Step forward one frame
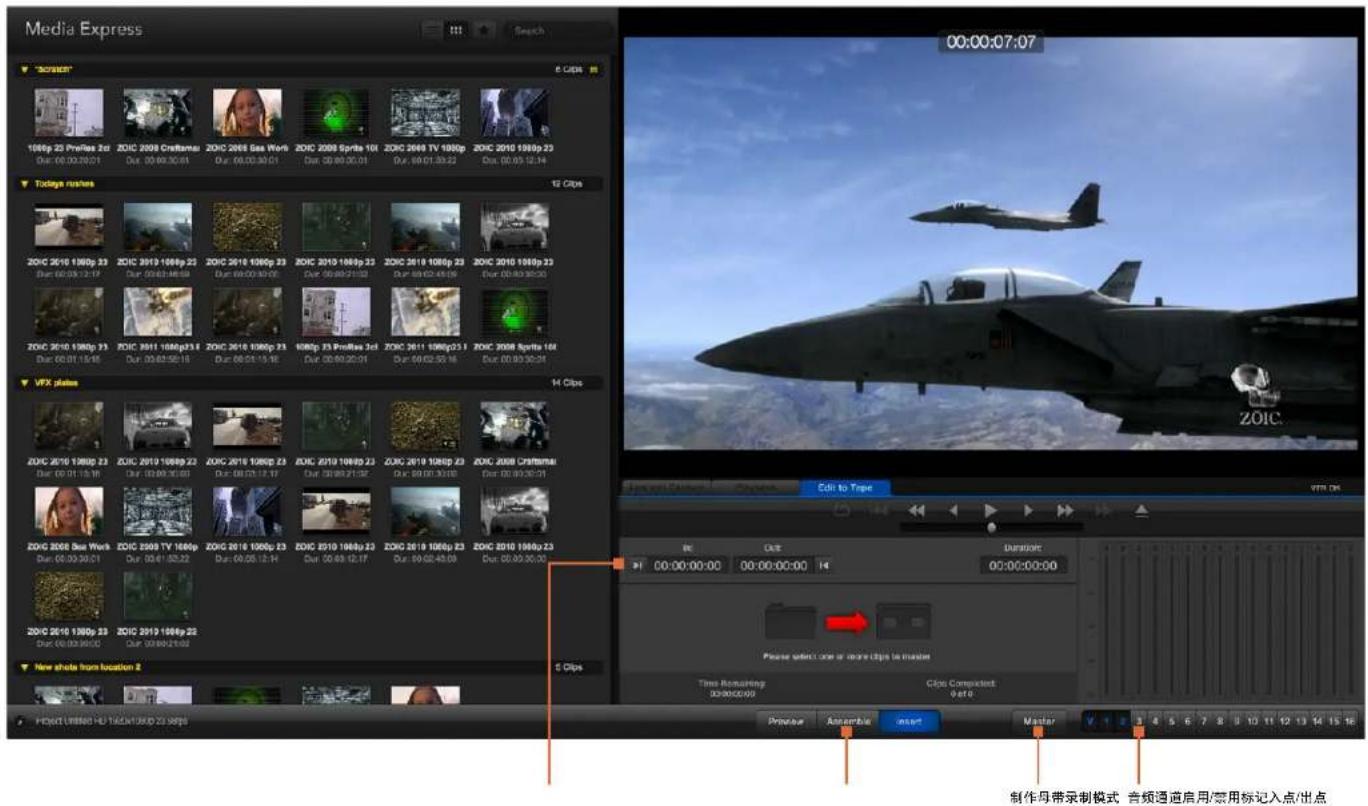 pyautogui.click(x=1028, y=510)
